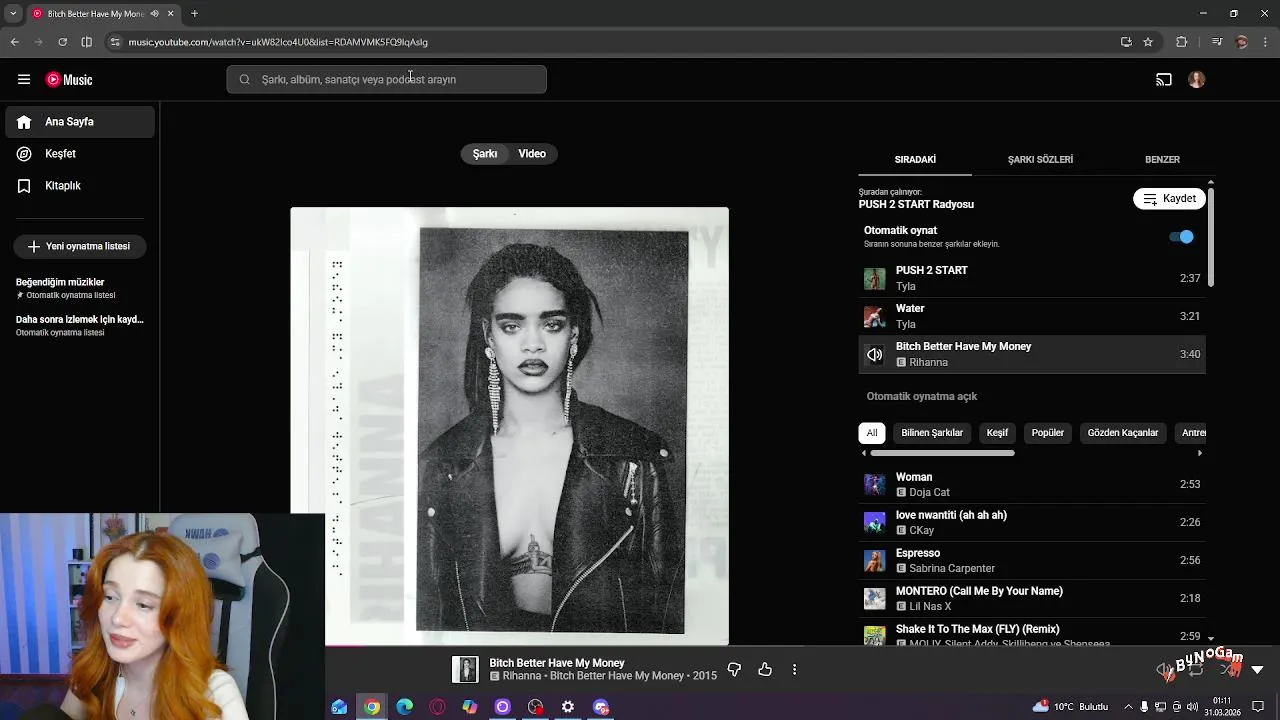Toggle the Otomatik oynat switch

coord(1181,237)
